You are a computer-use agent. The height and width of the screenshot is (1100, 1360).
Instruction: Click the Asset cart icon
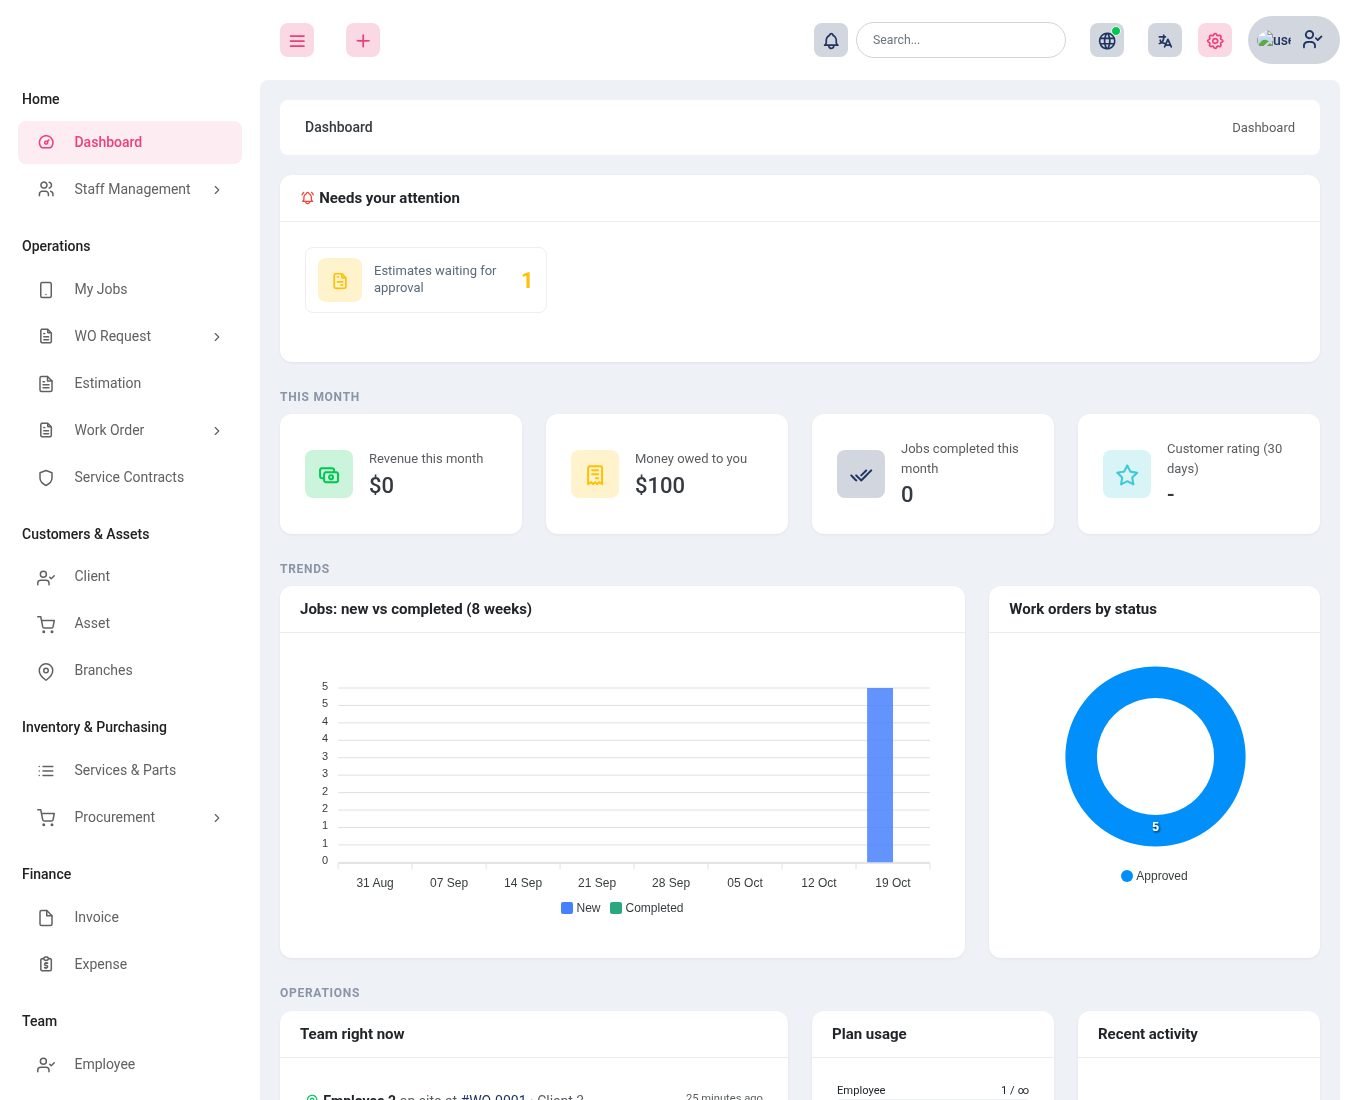(46, 623)
